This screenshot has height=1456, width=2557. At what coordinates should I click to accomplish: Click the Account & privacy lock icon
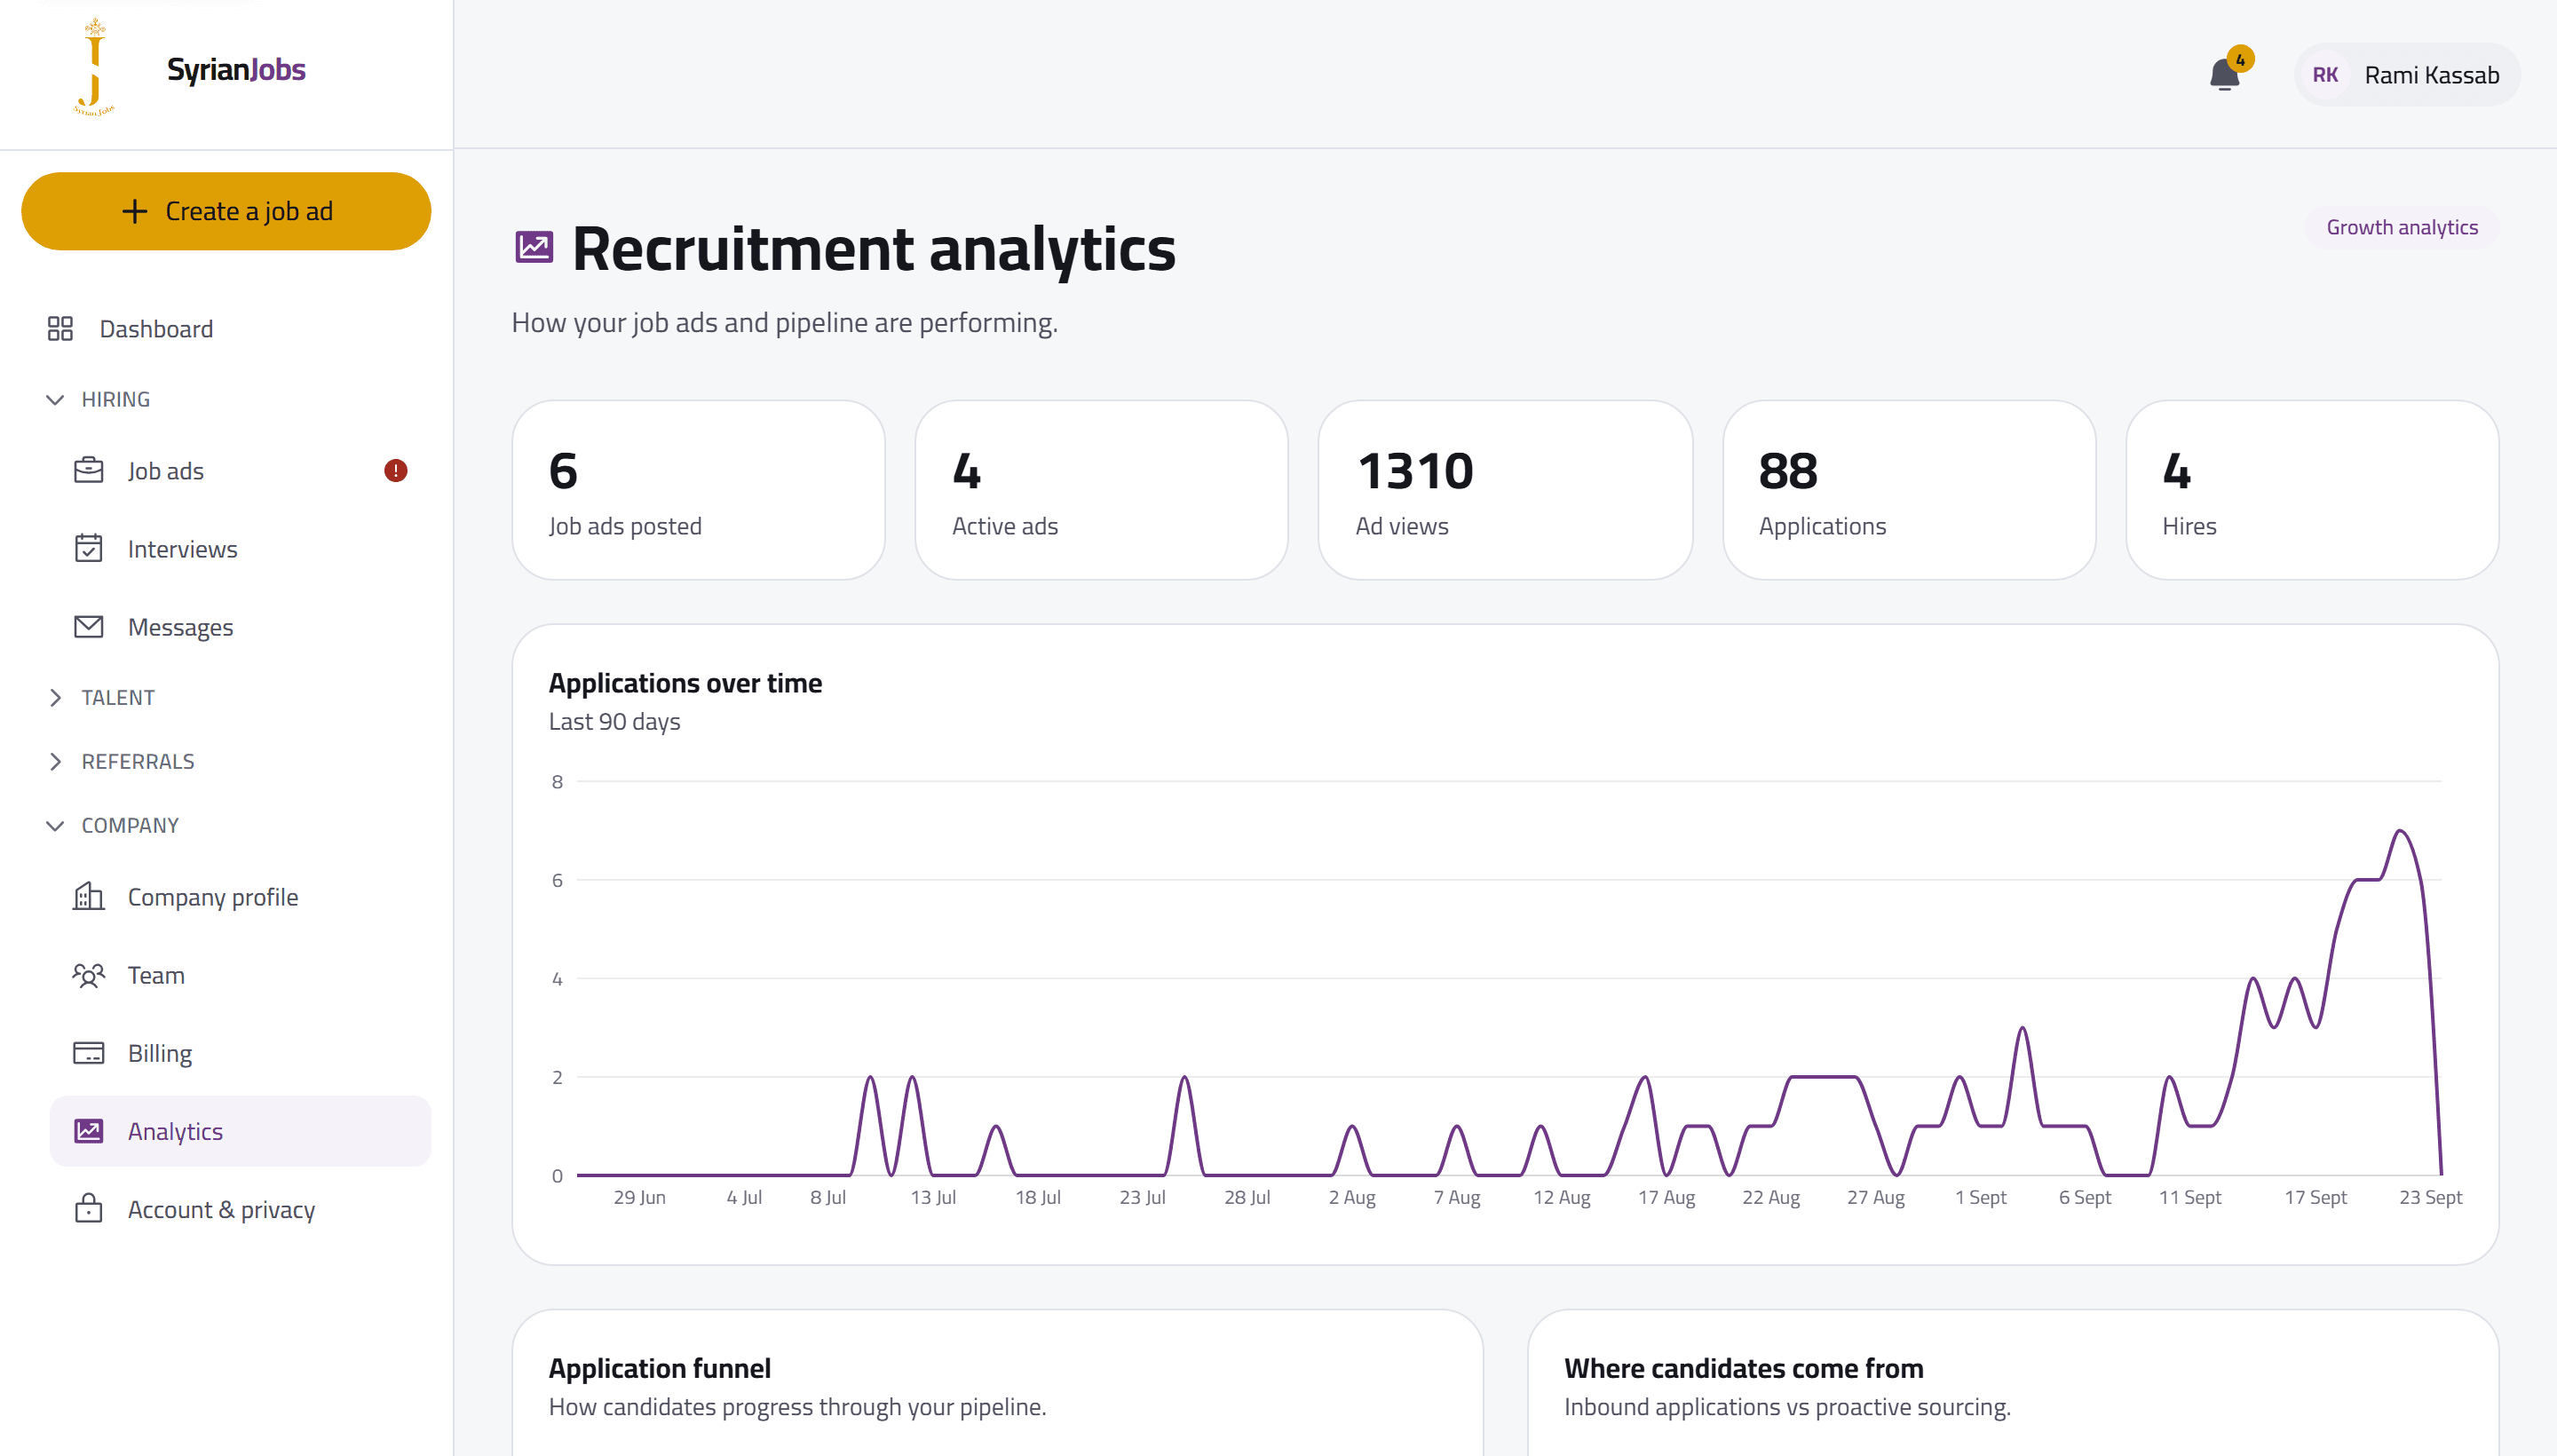[88, 1208]
